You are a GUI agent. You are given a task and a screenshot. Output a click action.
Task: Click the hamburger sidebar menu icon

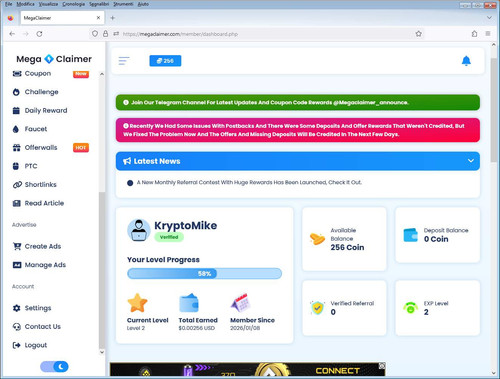coord(124,61)
